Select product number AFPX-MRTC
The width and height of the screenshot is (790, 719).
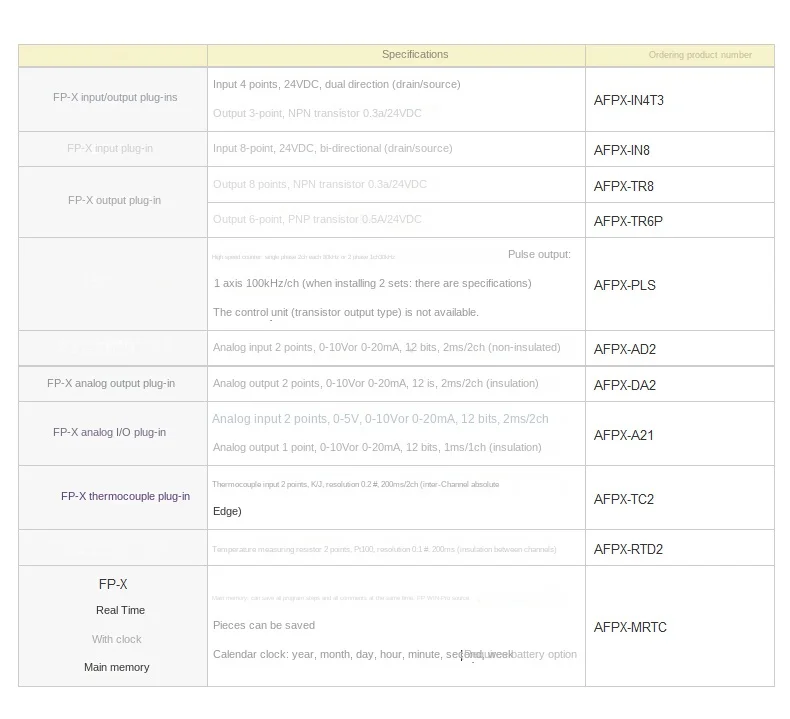(x=630, y=627)
